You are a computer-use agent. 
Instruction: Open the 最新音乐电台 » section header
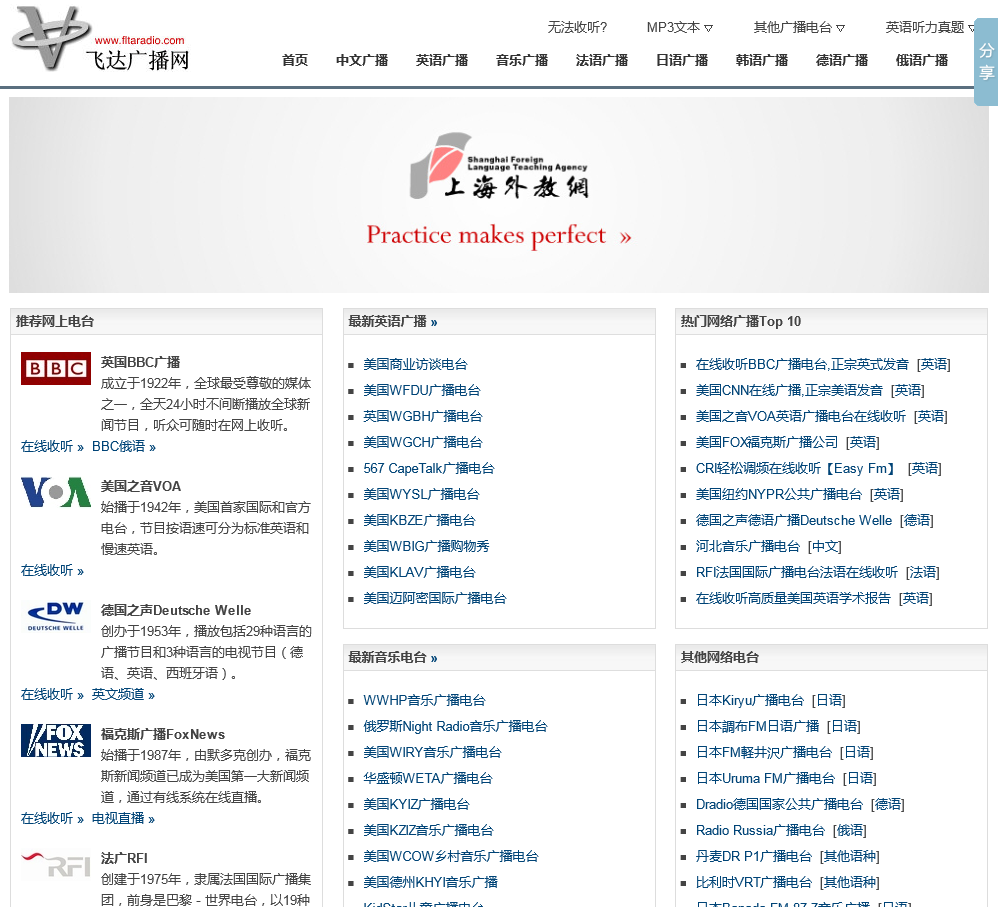point(393,657)
